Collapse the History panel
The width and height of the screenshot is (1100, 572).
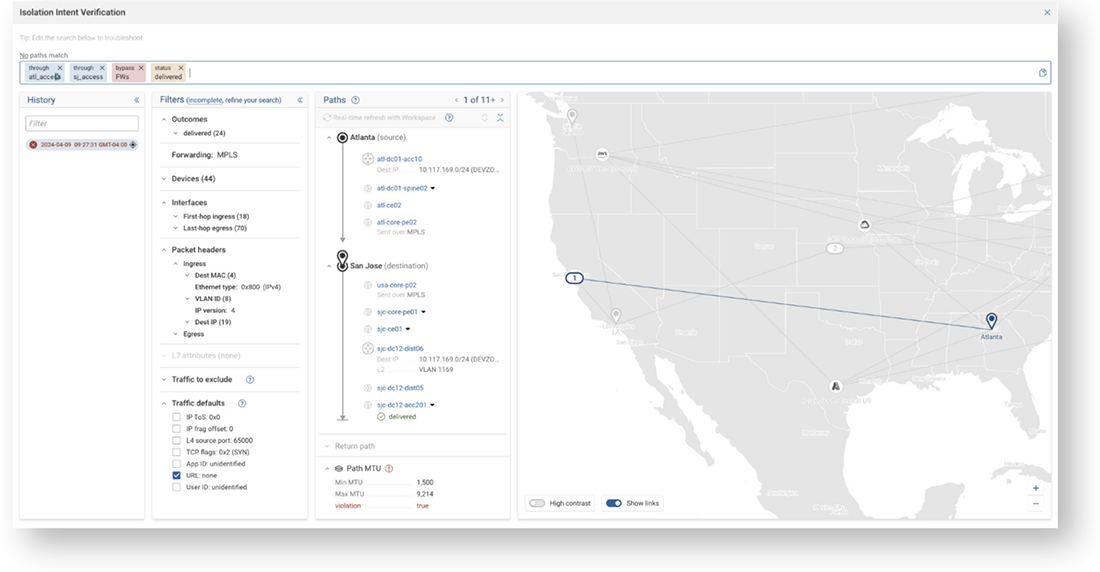tap(136, 100)
